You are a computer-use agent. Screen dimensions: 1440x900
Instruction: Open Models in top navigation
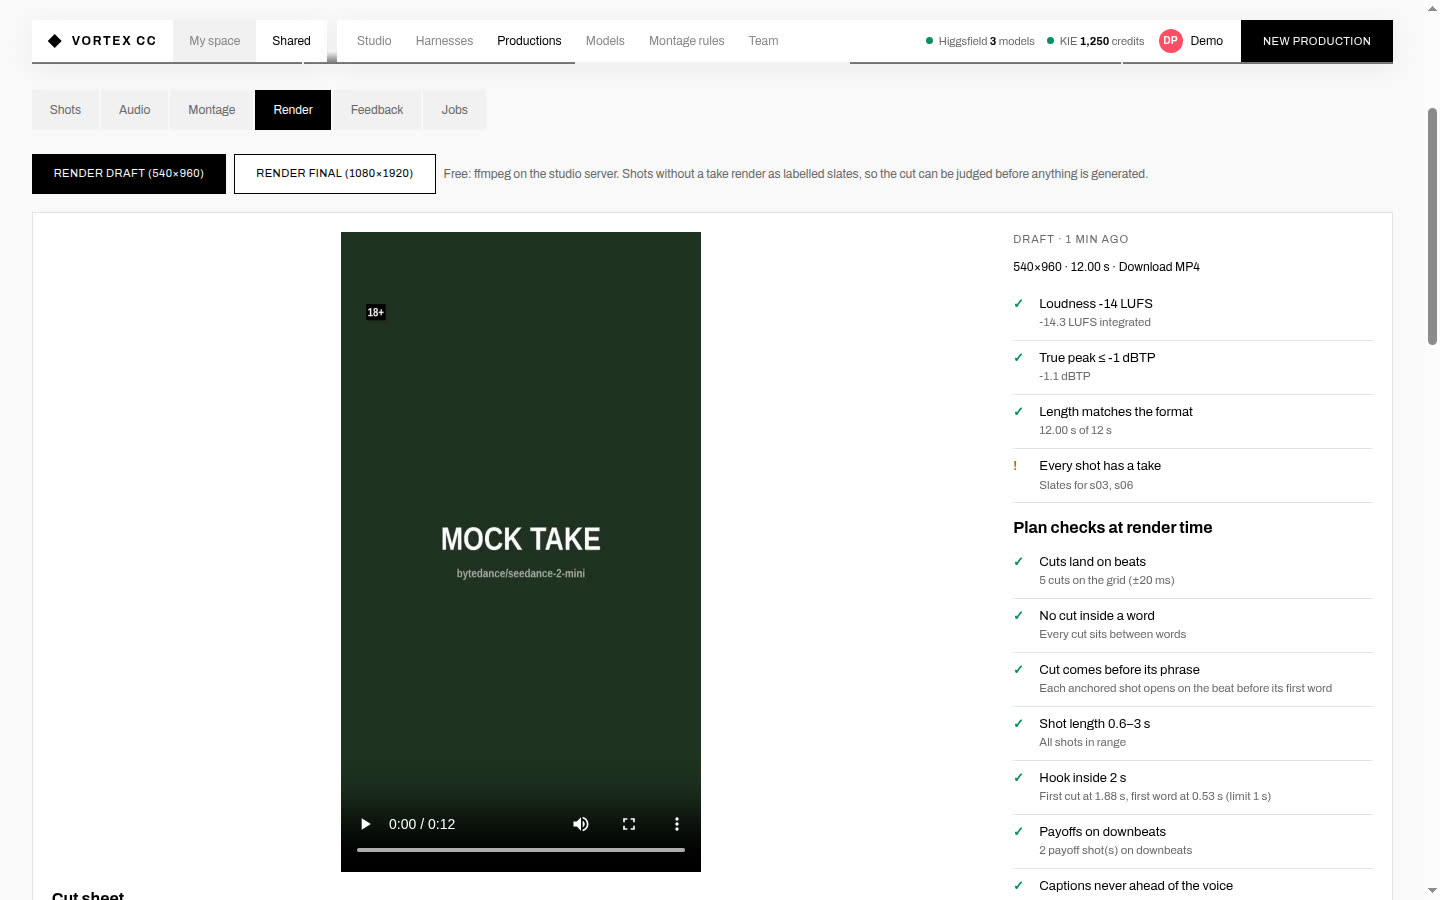tap(605, 41)
